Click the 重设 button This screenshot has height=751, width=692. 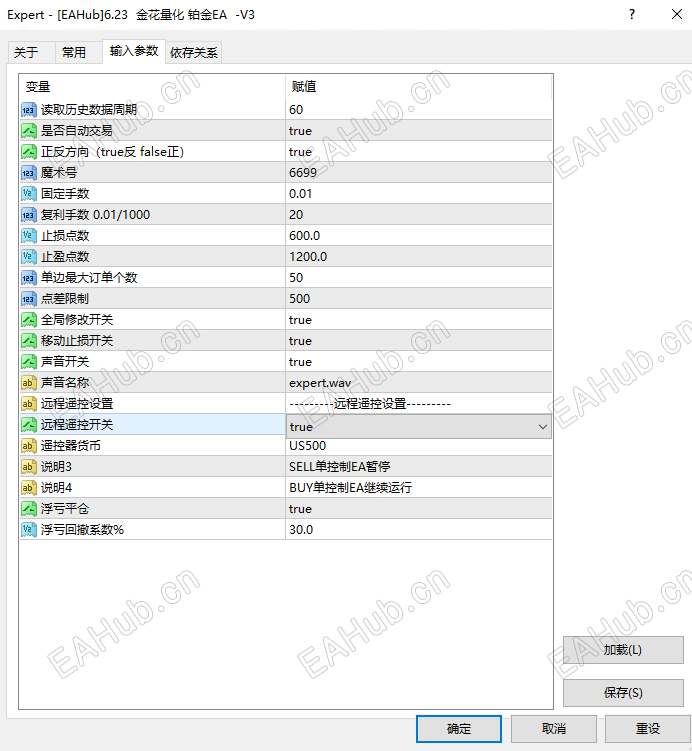(647, 729)
